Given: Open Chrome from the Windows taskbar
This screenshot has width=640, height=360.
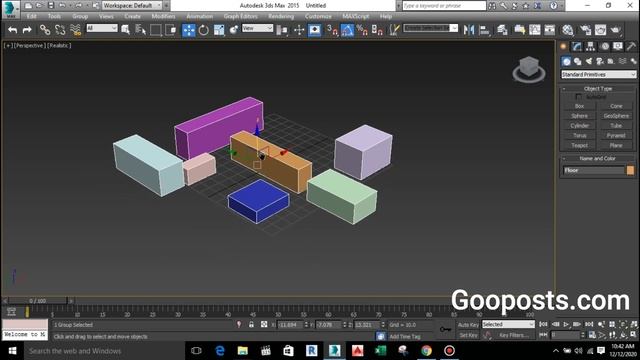Looking at the screenshot, I should (x=426, y=351).
